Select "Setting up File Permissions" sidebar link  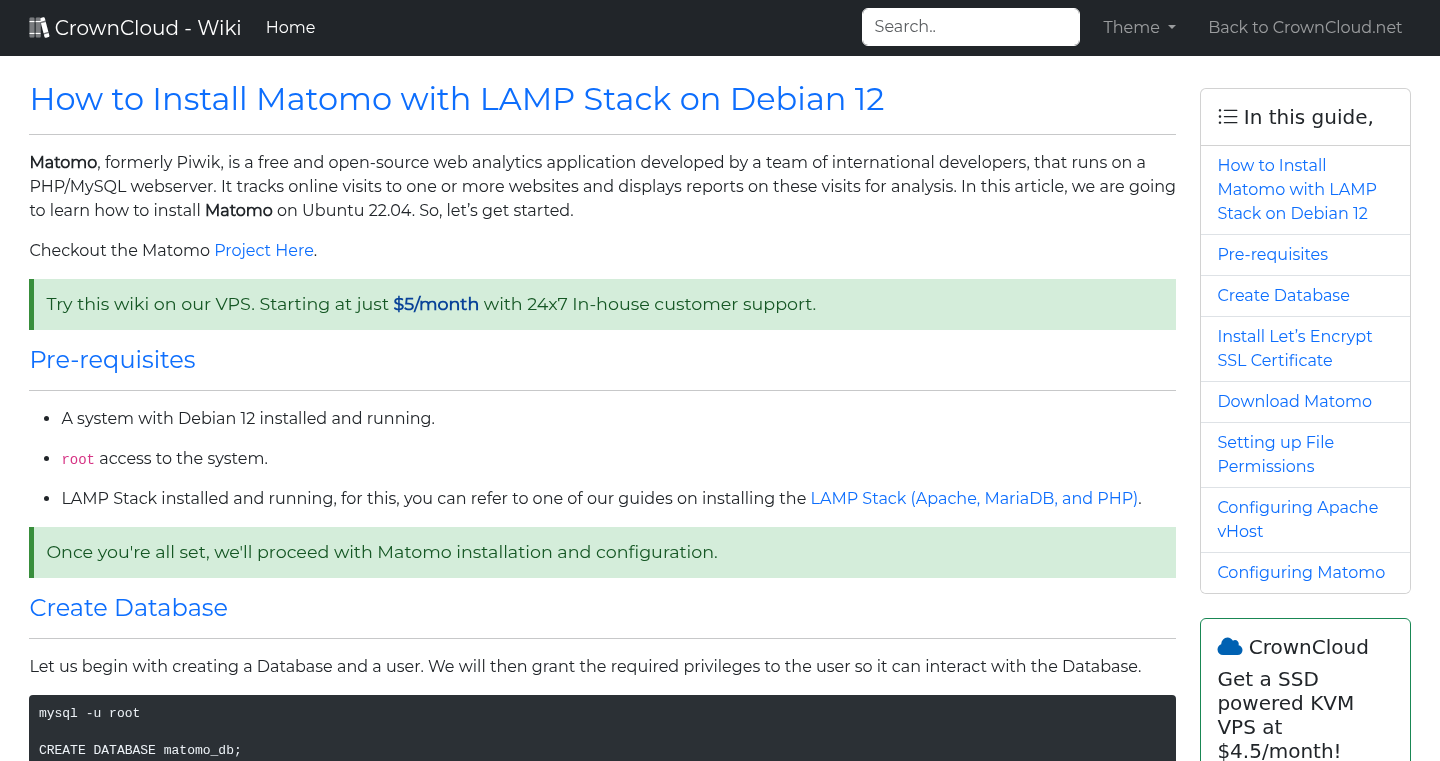click(1275, 454)
